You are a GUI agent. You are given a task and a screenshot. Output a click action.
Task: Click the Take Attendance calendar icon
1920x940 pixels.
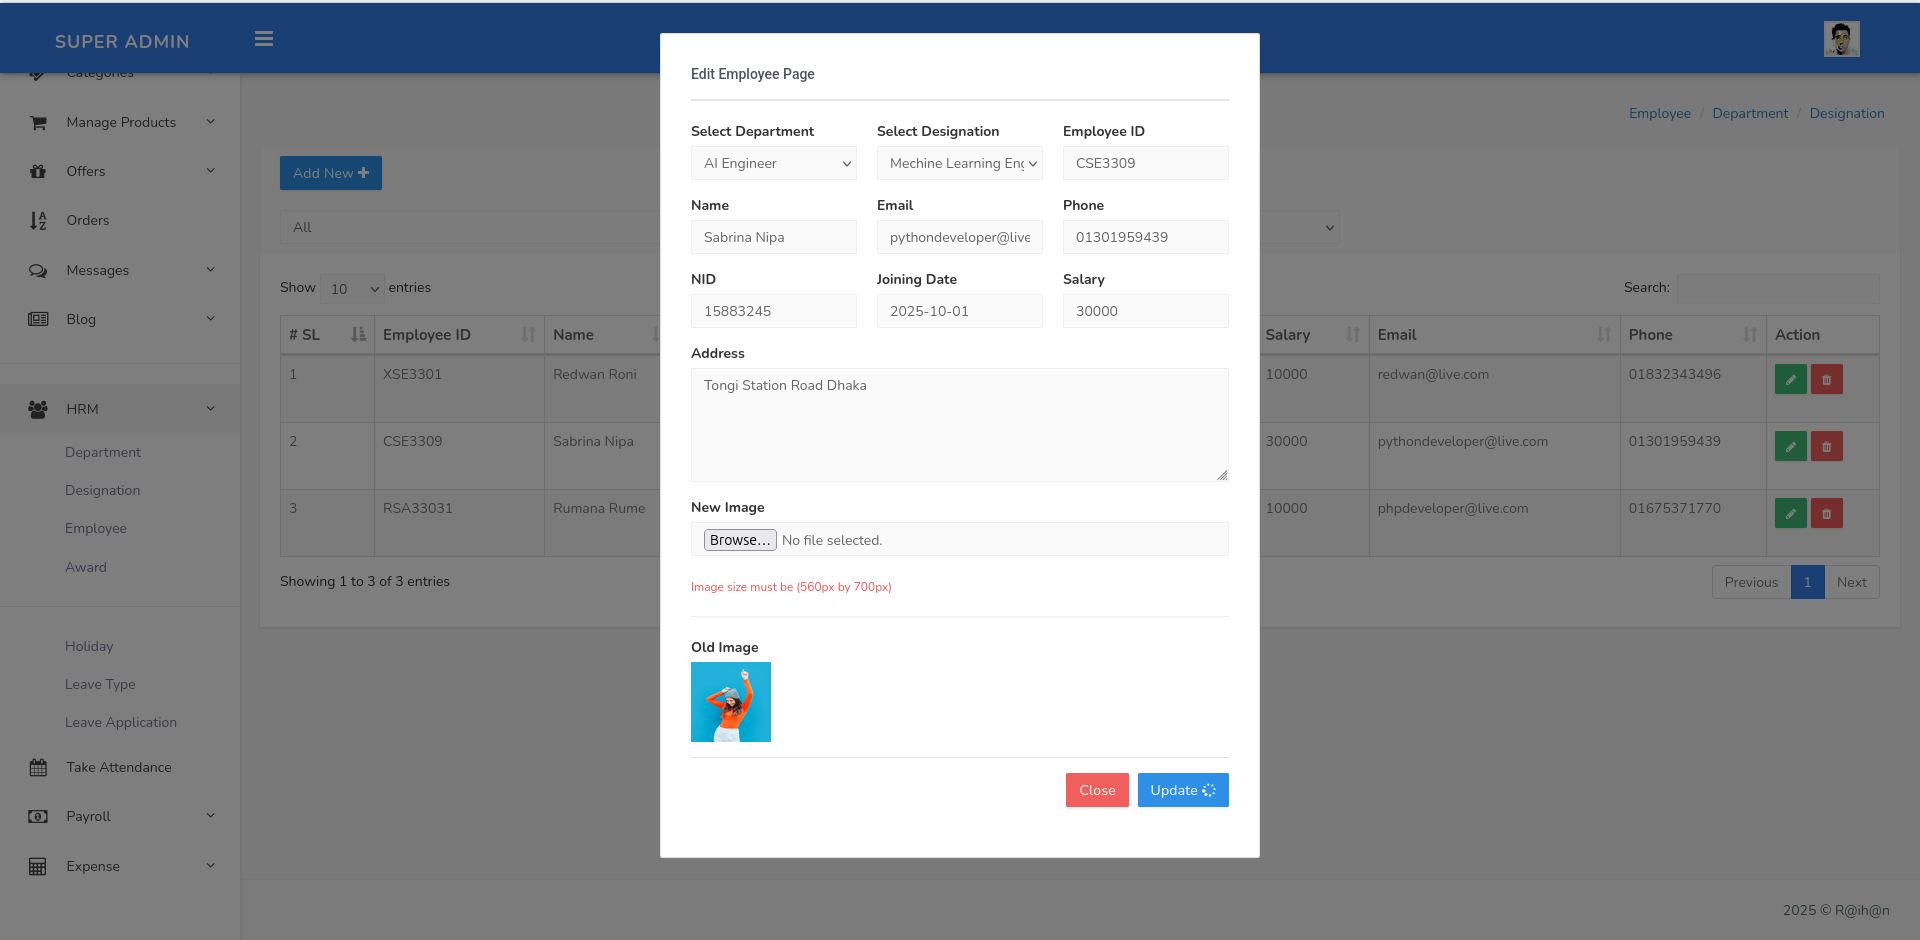[x=38, y=768]
